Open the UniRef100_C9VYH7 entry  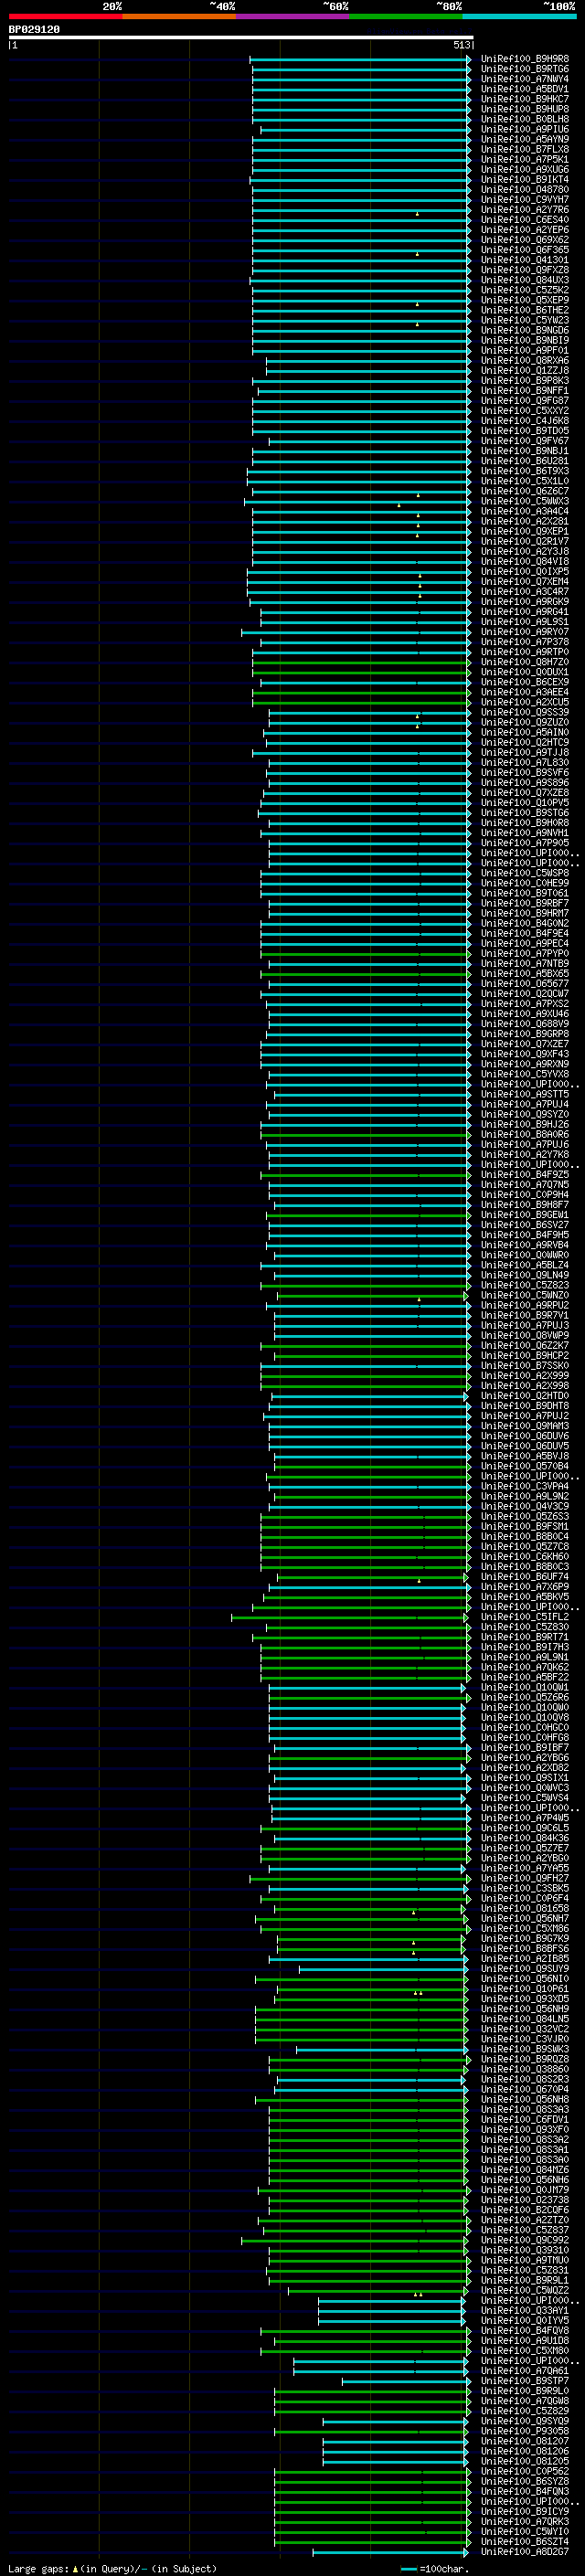click(x=525, y=200)
